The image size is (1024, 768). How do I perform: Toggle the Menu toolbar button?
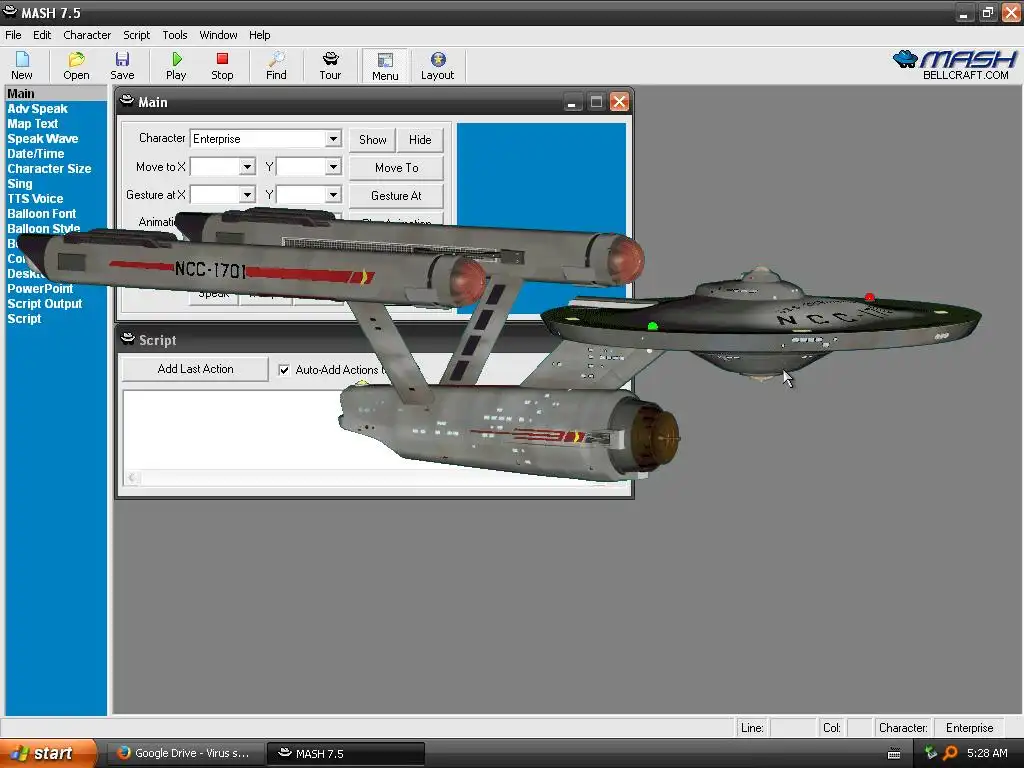point(385,66)
